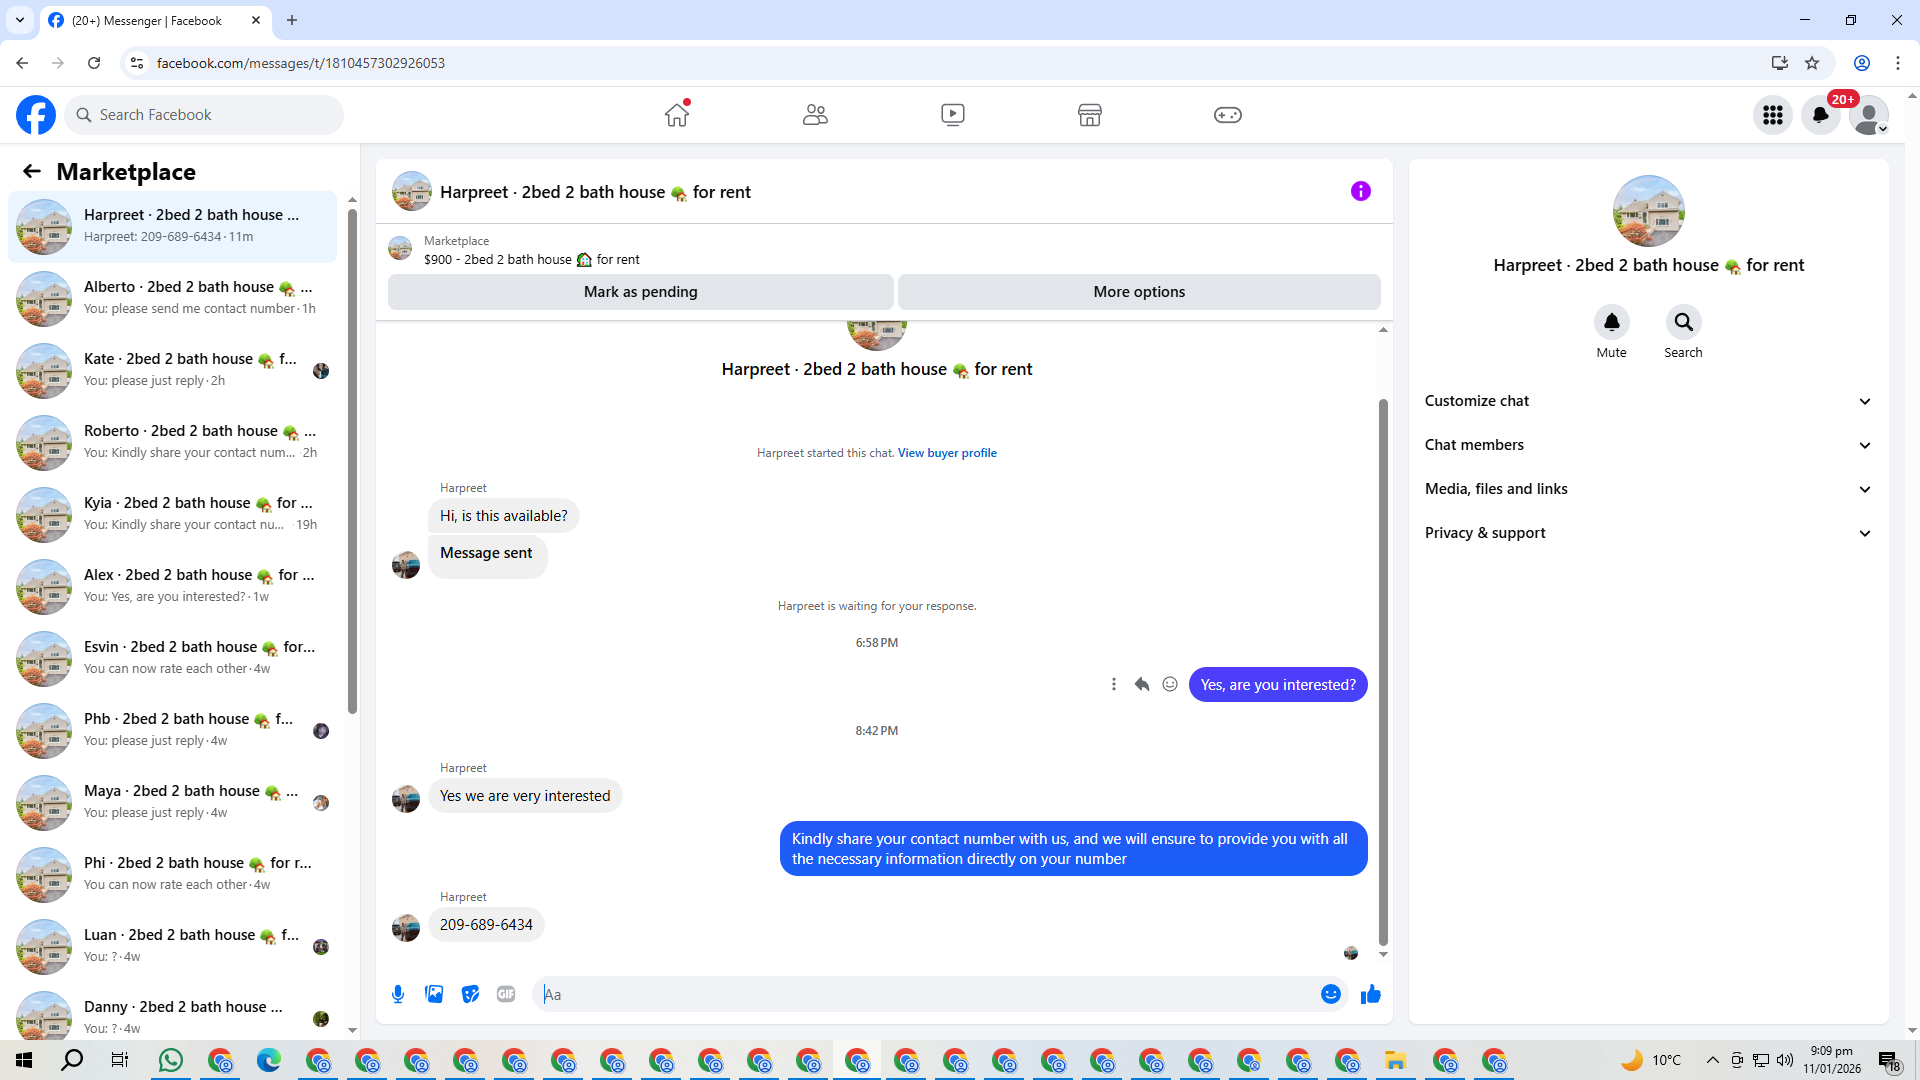1920x1080 pixels.
Task: Reload the page with the refresh button
Action: coord(94,63)
